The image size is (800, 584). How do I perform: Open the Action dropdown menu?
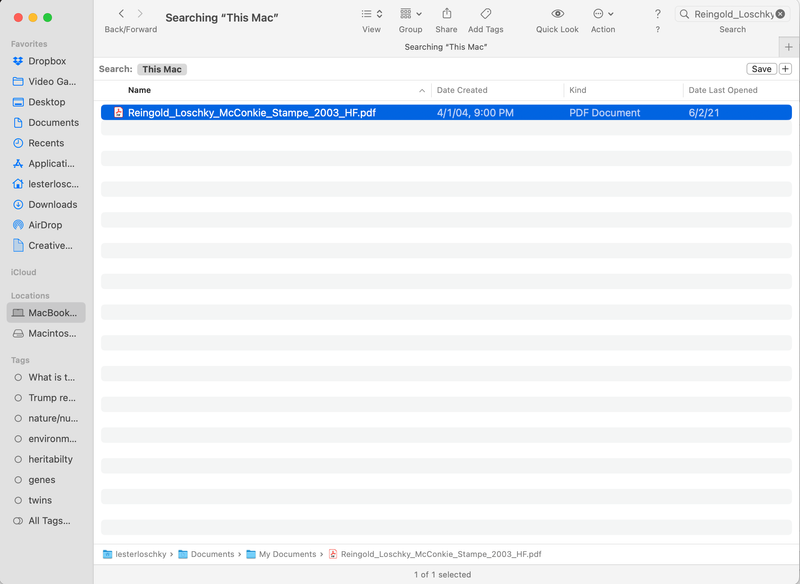603,14
